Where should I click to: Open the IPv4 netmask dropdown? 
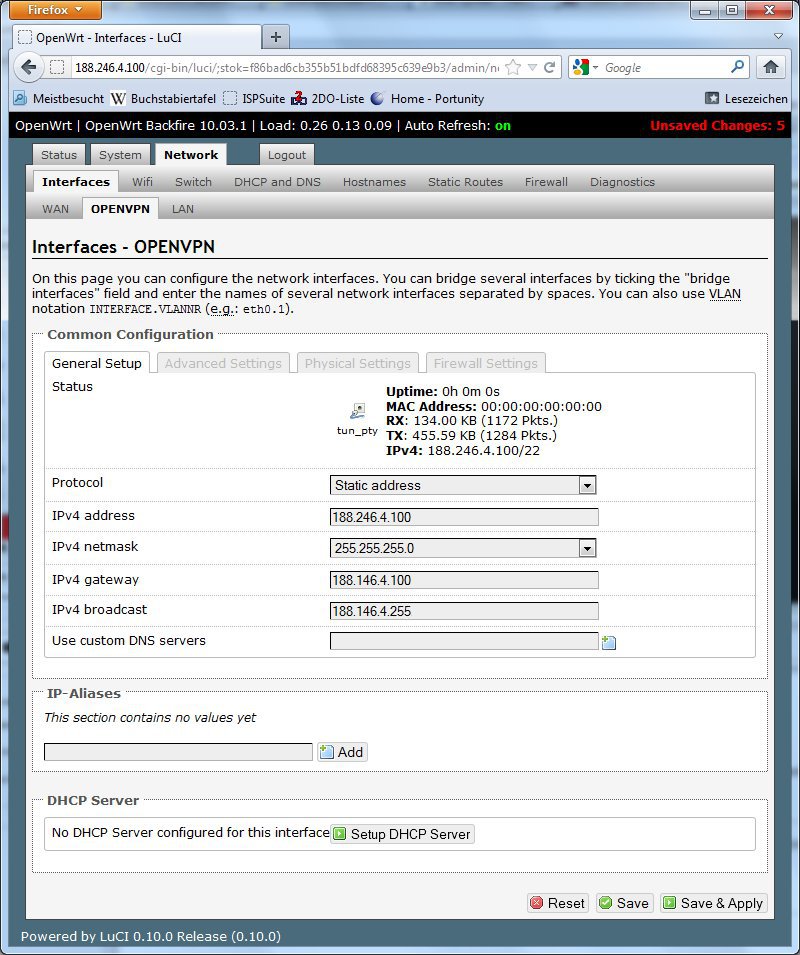(587, 548)
